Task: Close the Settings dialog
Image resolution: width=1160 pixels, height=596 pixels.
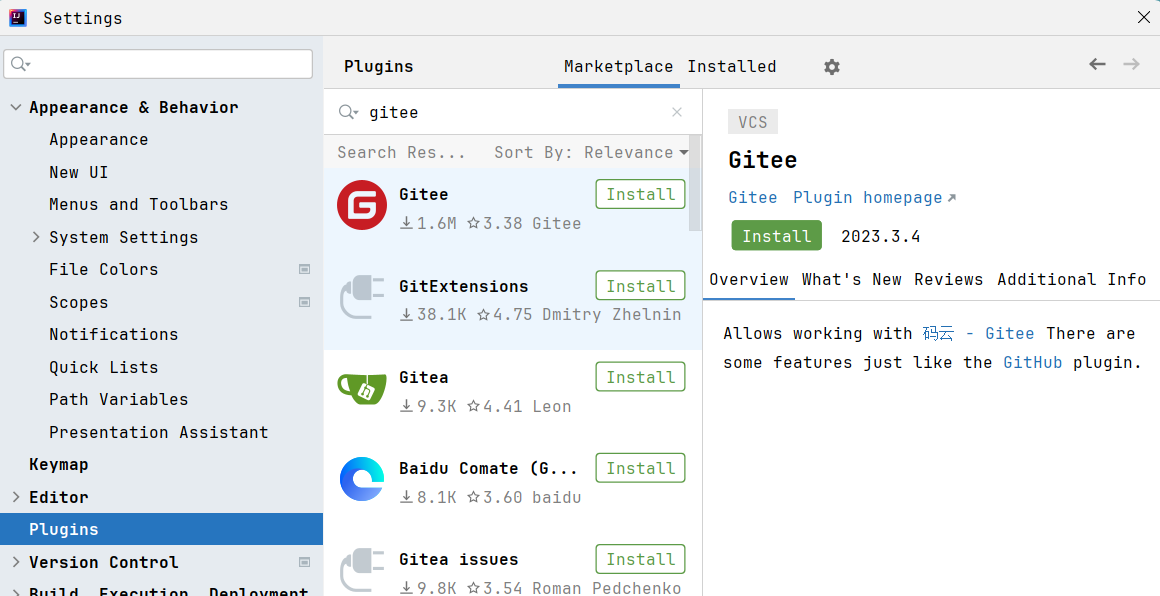Action: (x=1143, y=18)
